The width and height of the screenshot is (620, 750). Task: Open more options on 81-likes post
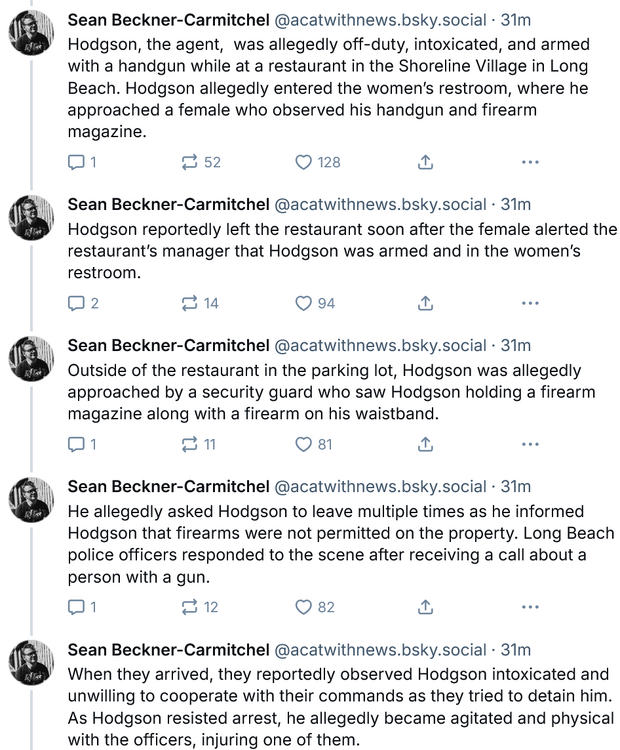(530, 445)
